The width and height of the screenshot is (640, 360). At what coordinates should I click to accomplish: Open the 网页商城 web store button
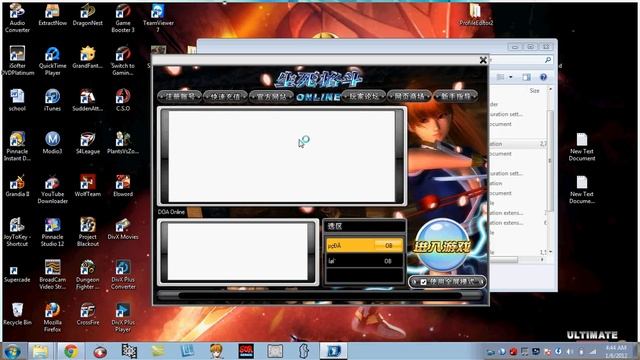(409, 96)
